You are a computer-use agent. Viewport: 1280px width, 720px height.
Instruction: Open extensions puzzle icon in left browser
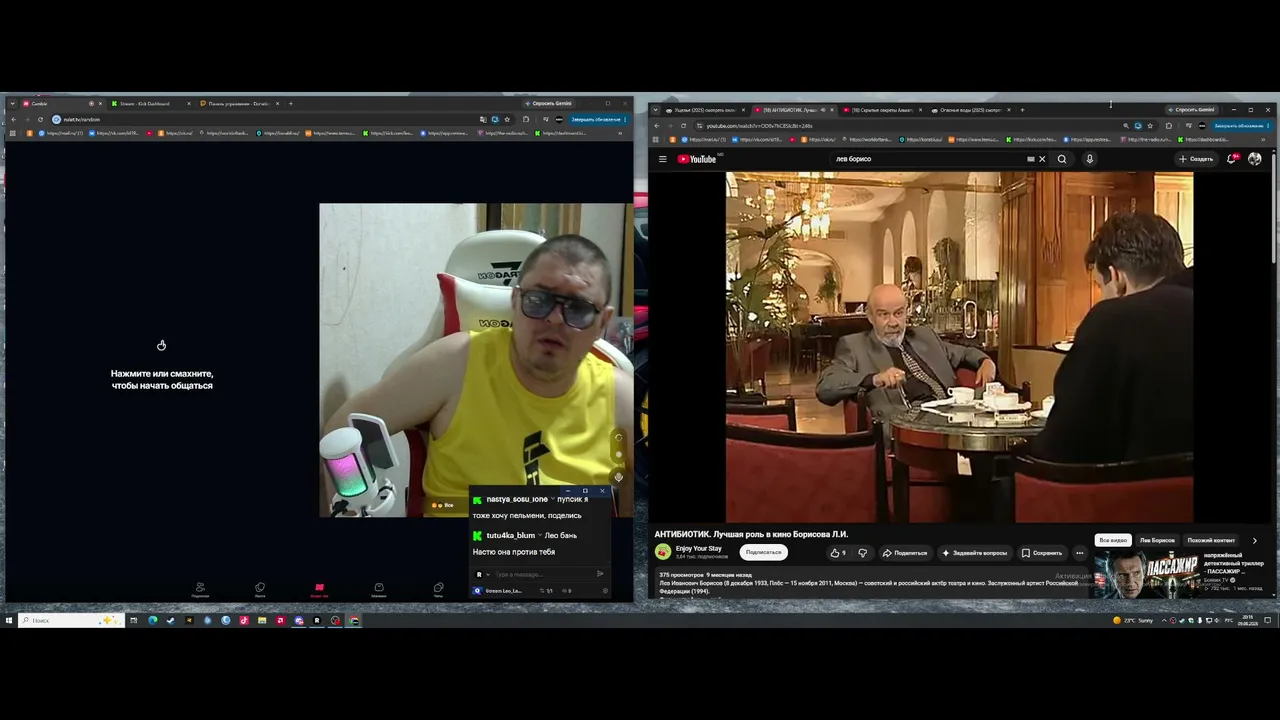[526, 120]
